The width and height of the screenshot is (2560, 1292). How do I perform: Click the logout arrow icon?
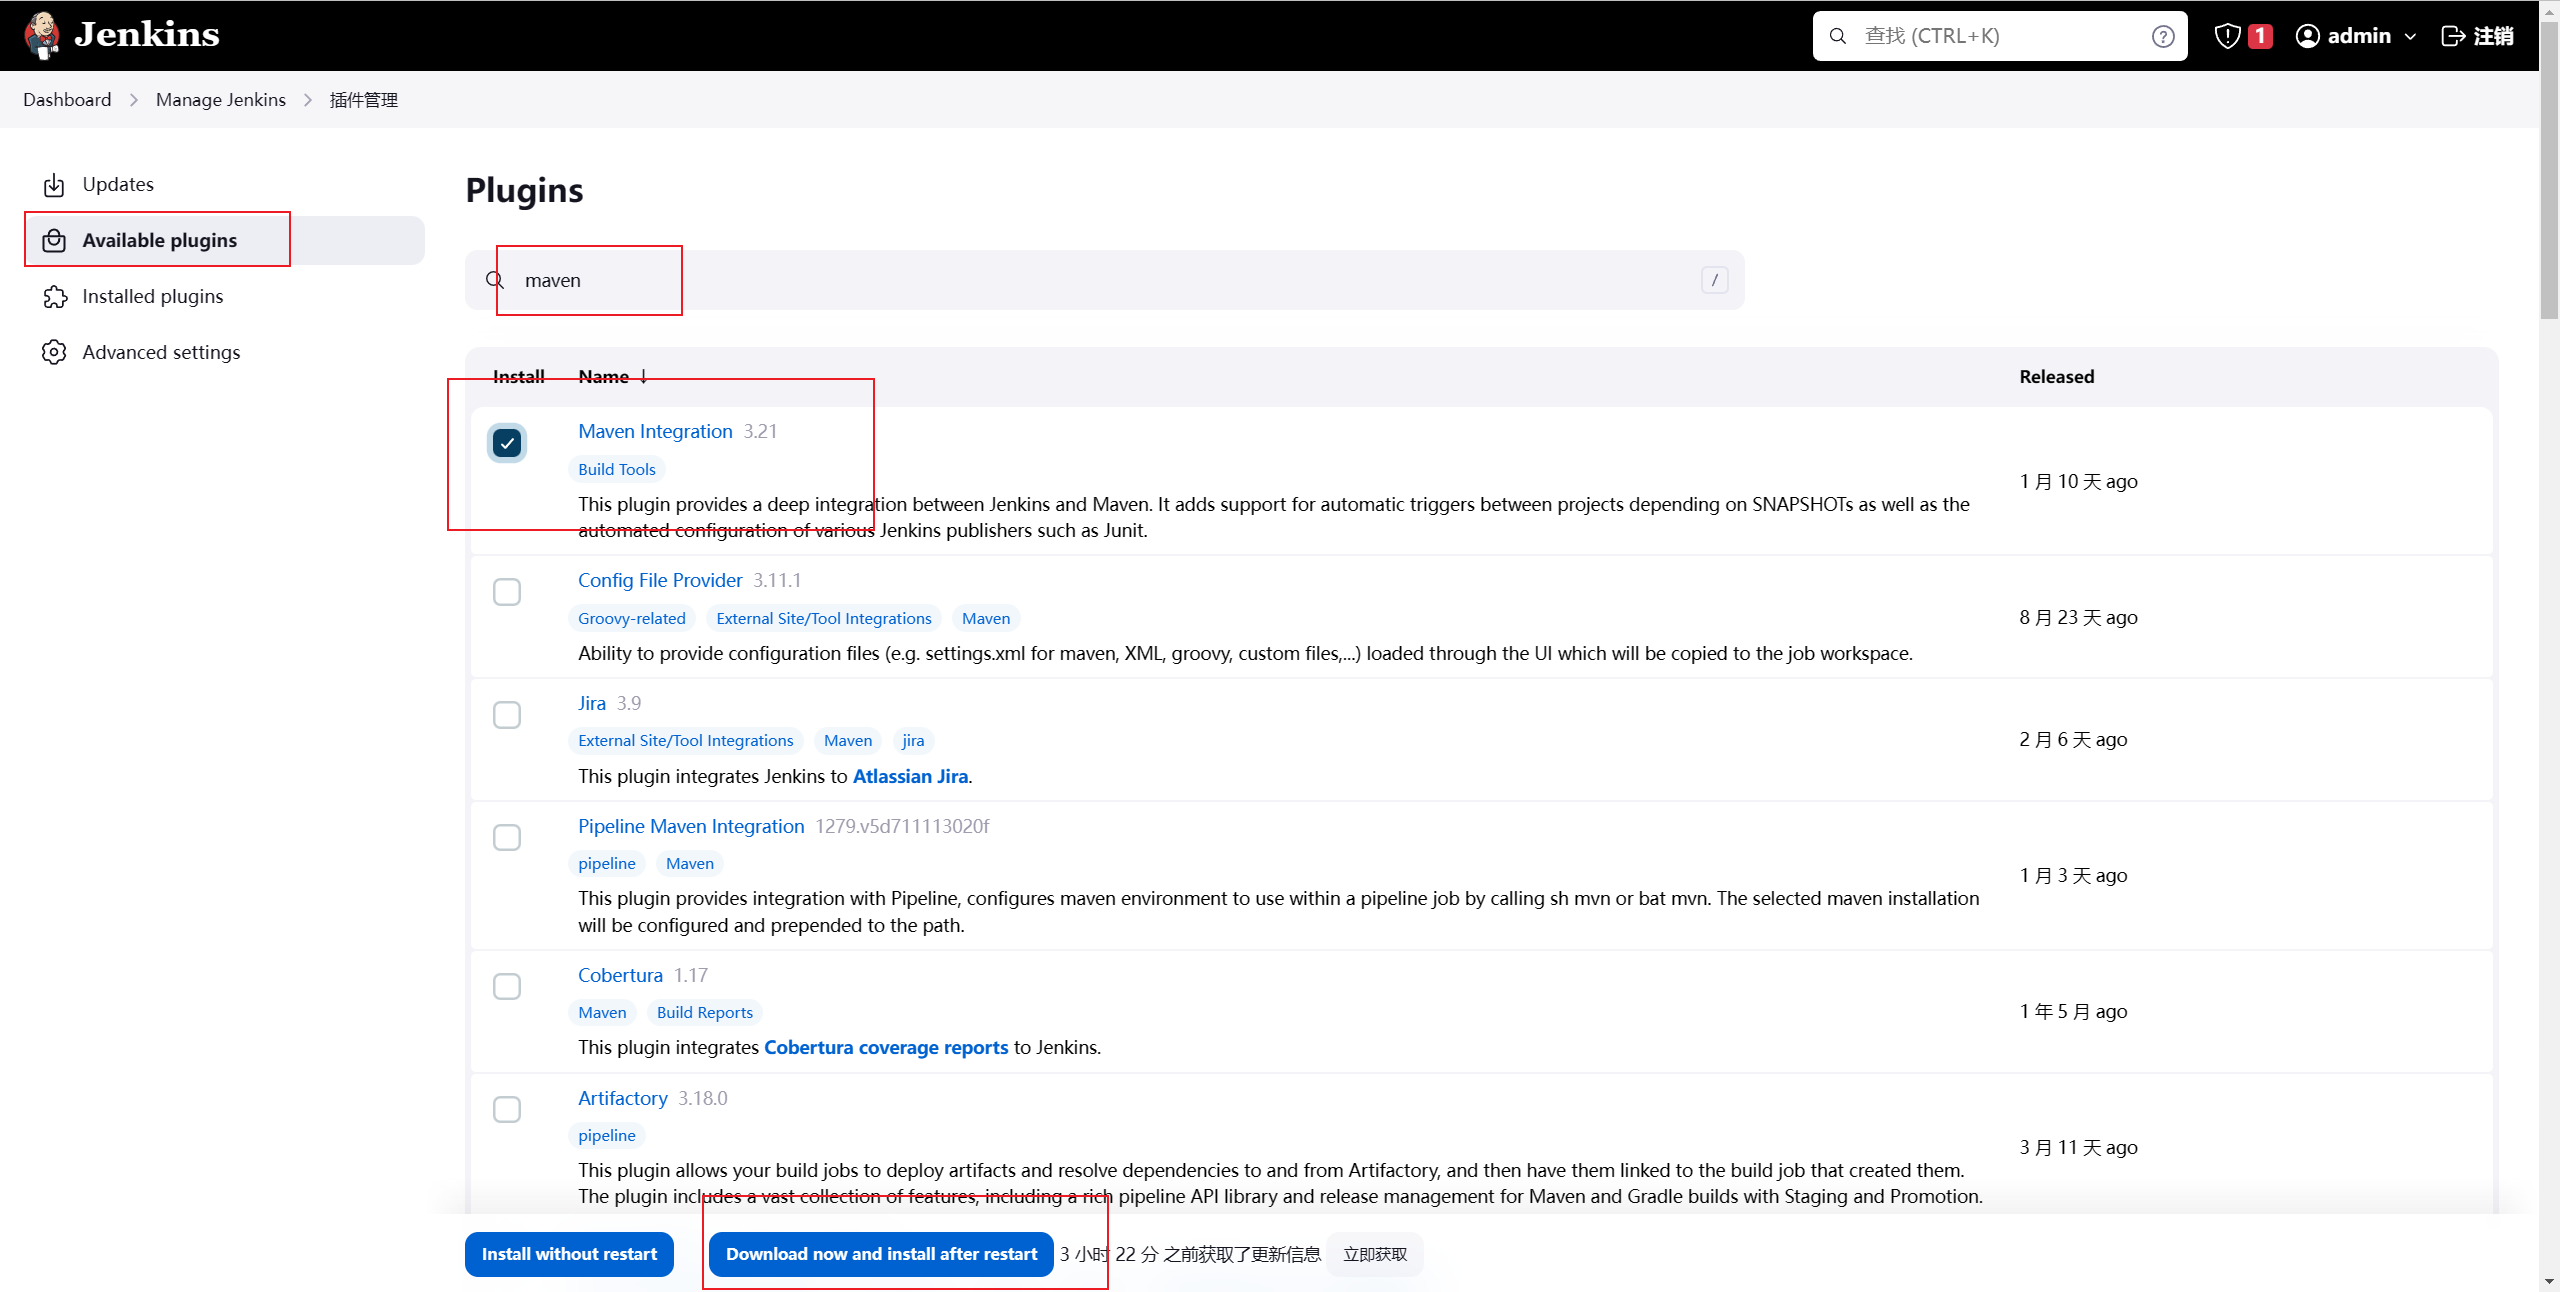2453,36
